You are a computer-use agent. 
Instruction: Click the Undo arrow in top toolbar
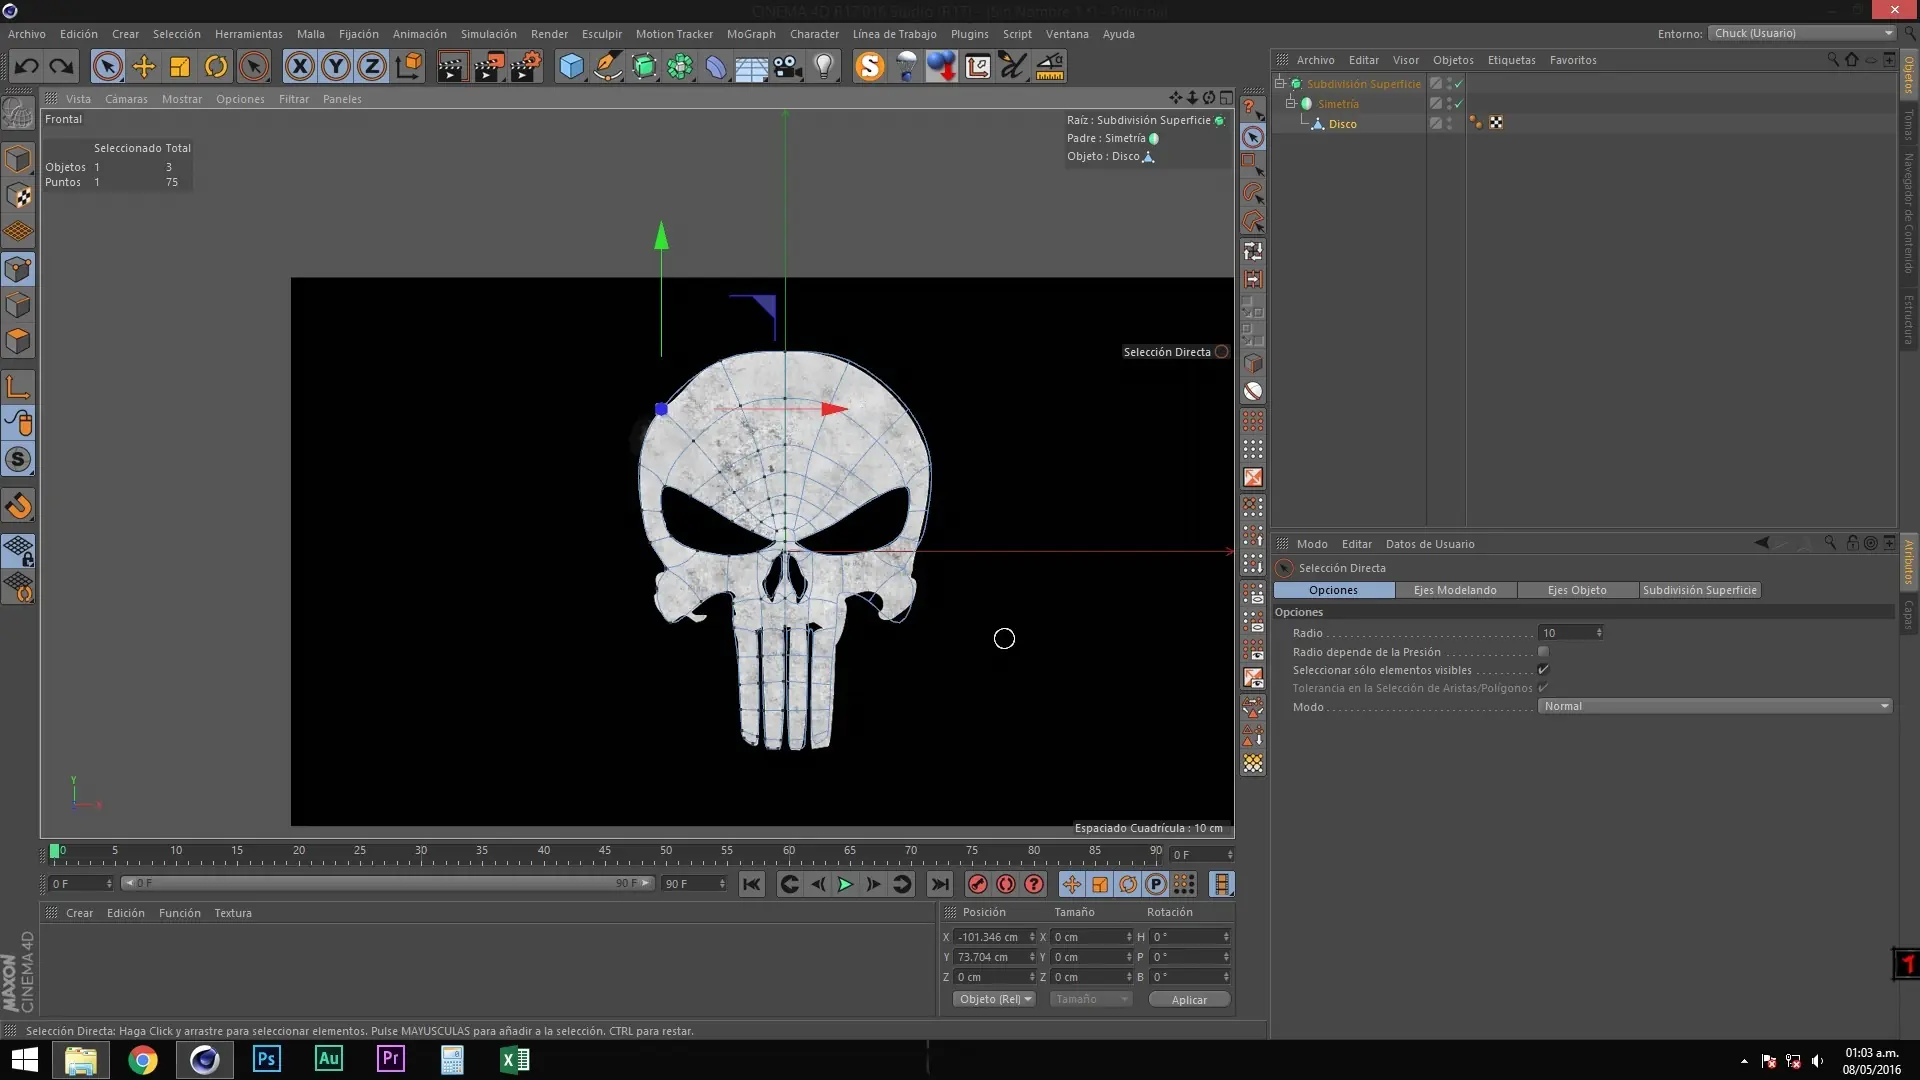pyautogui.click(x=27, y=67)
